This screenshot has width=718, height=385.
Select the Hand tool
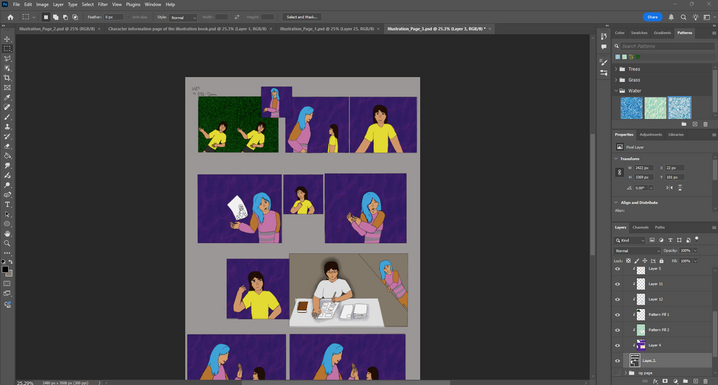(7, 234)
